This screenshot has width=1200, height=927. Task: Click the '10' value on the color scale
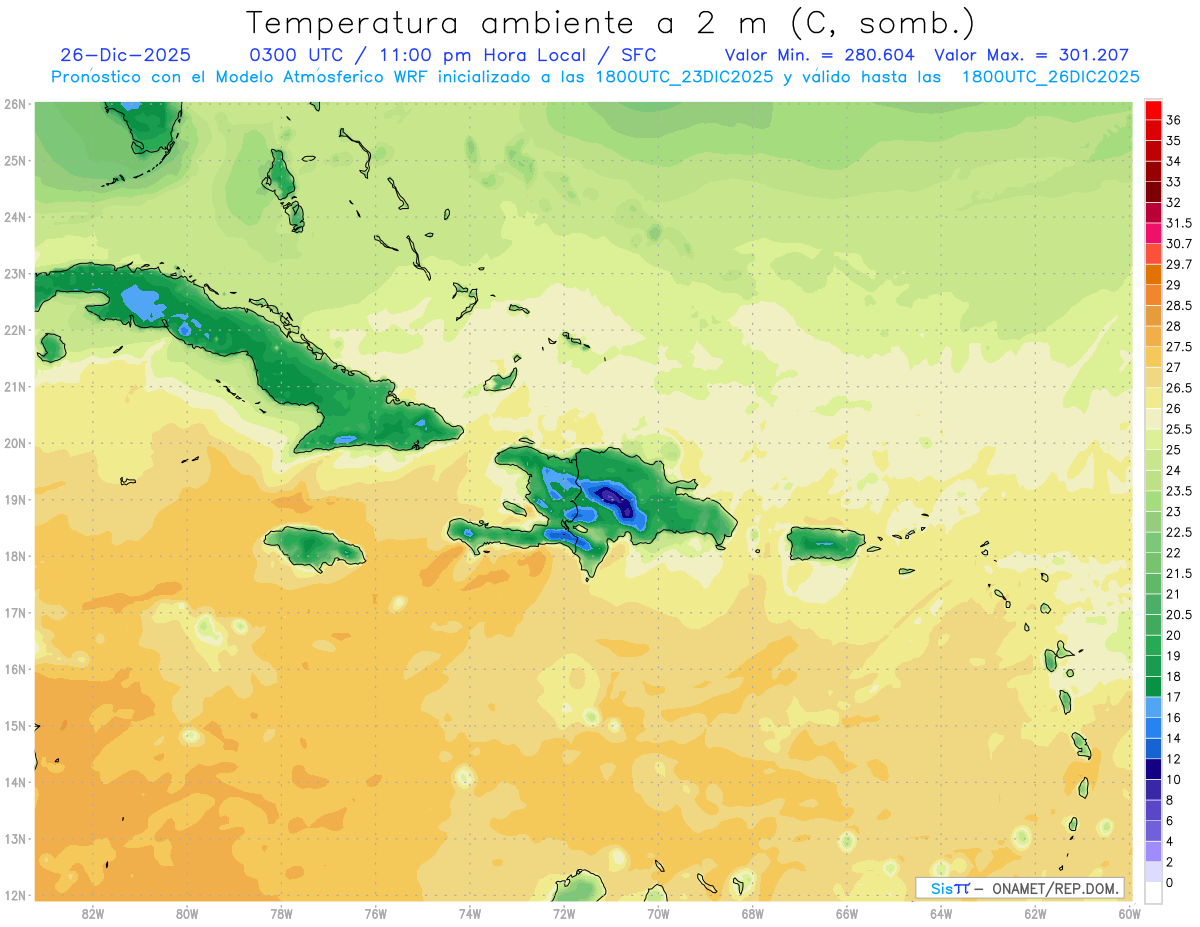pos(1174,779)
